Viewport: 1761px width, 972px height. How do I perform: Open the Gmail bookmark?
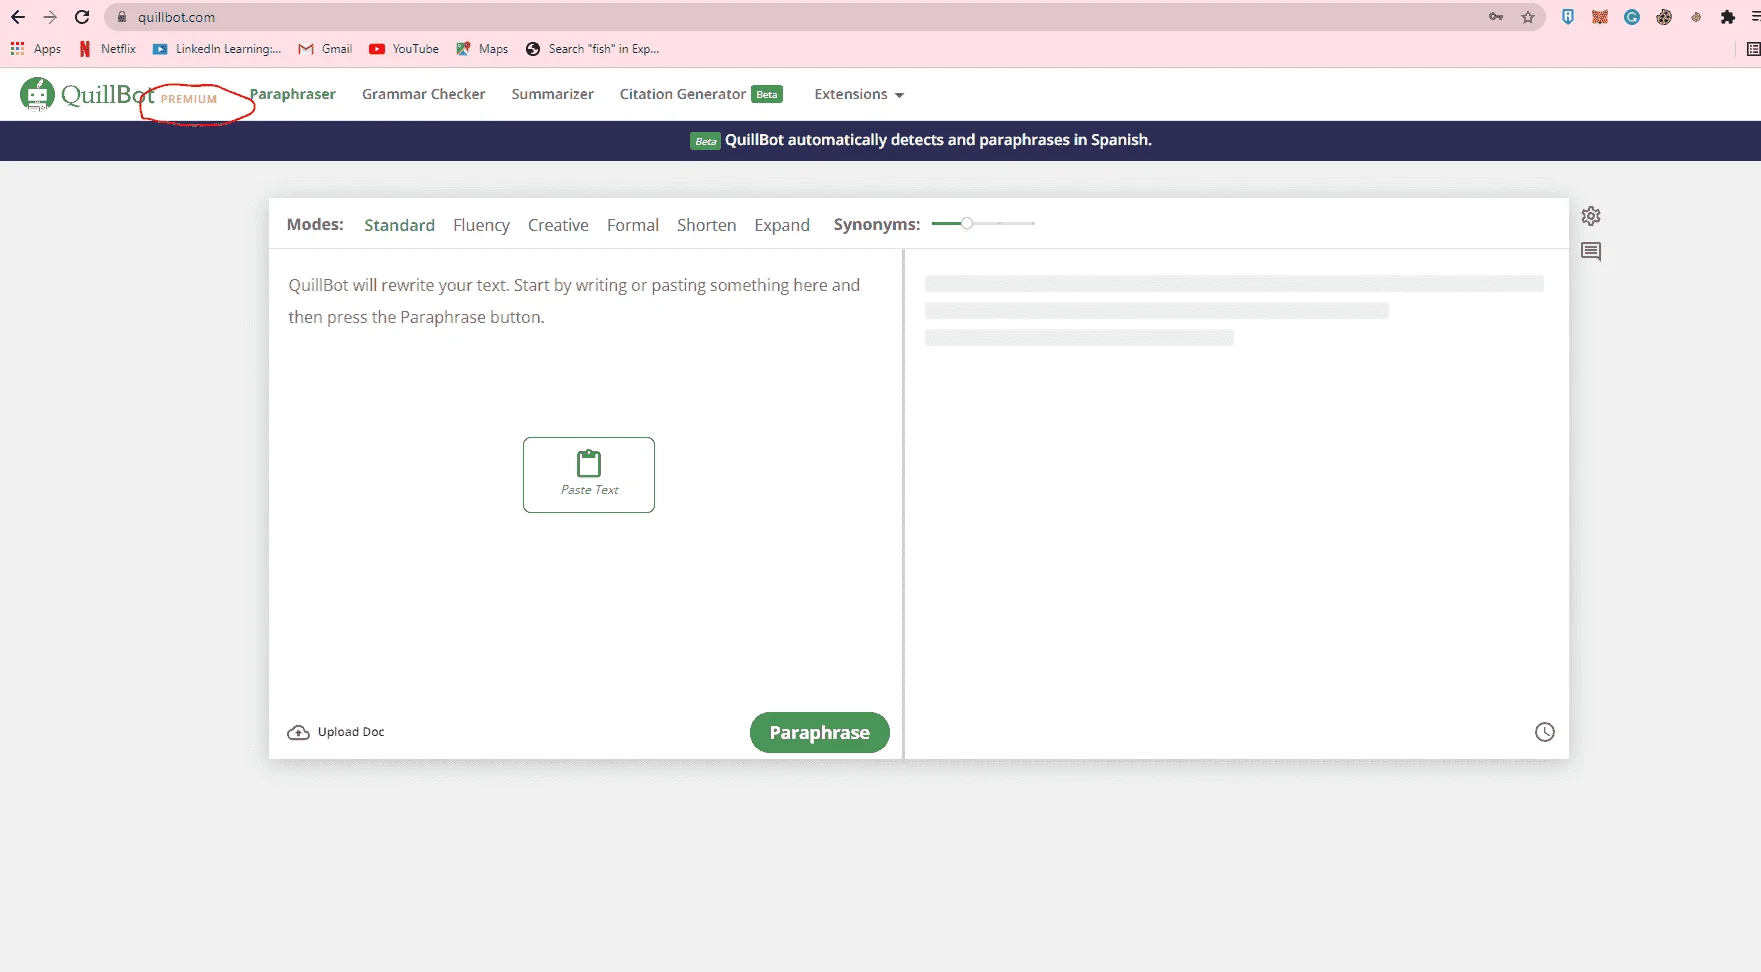(325, 49)
